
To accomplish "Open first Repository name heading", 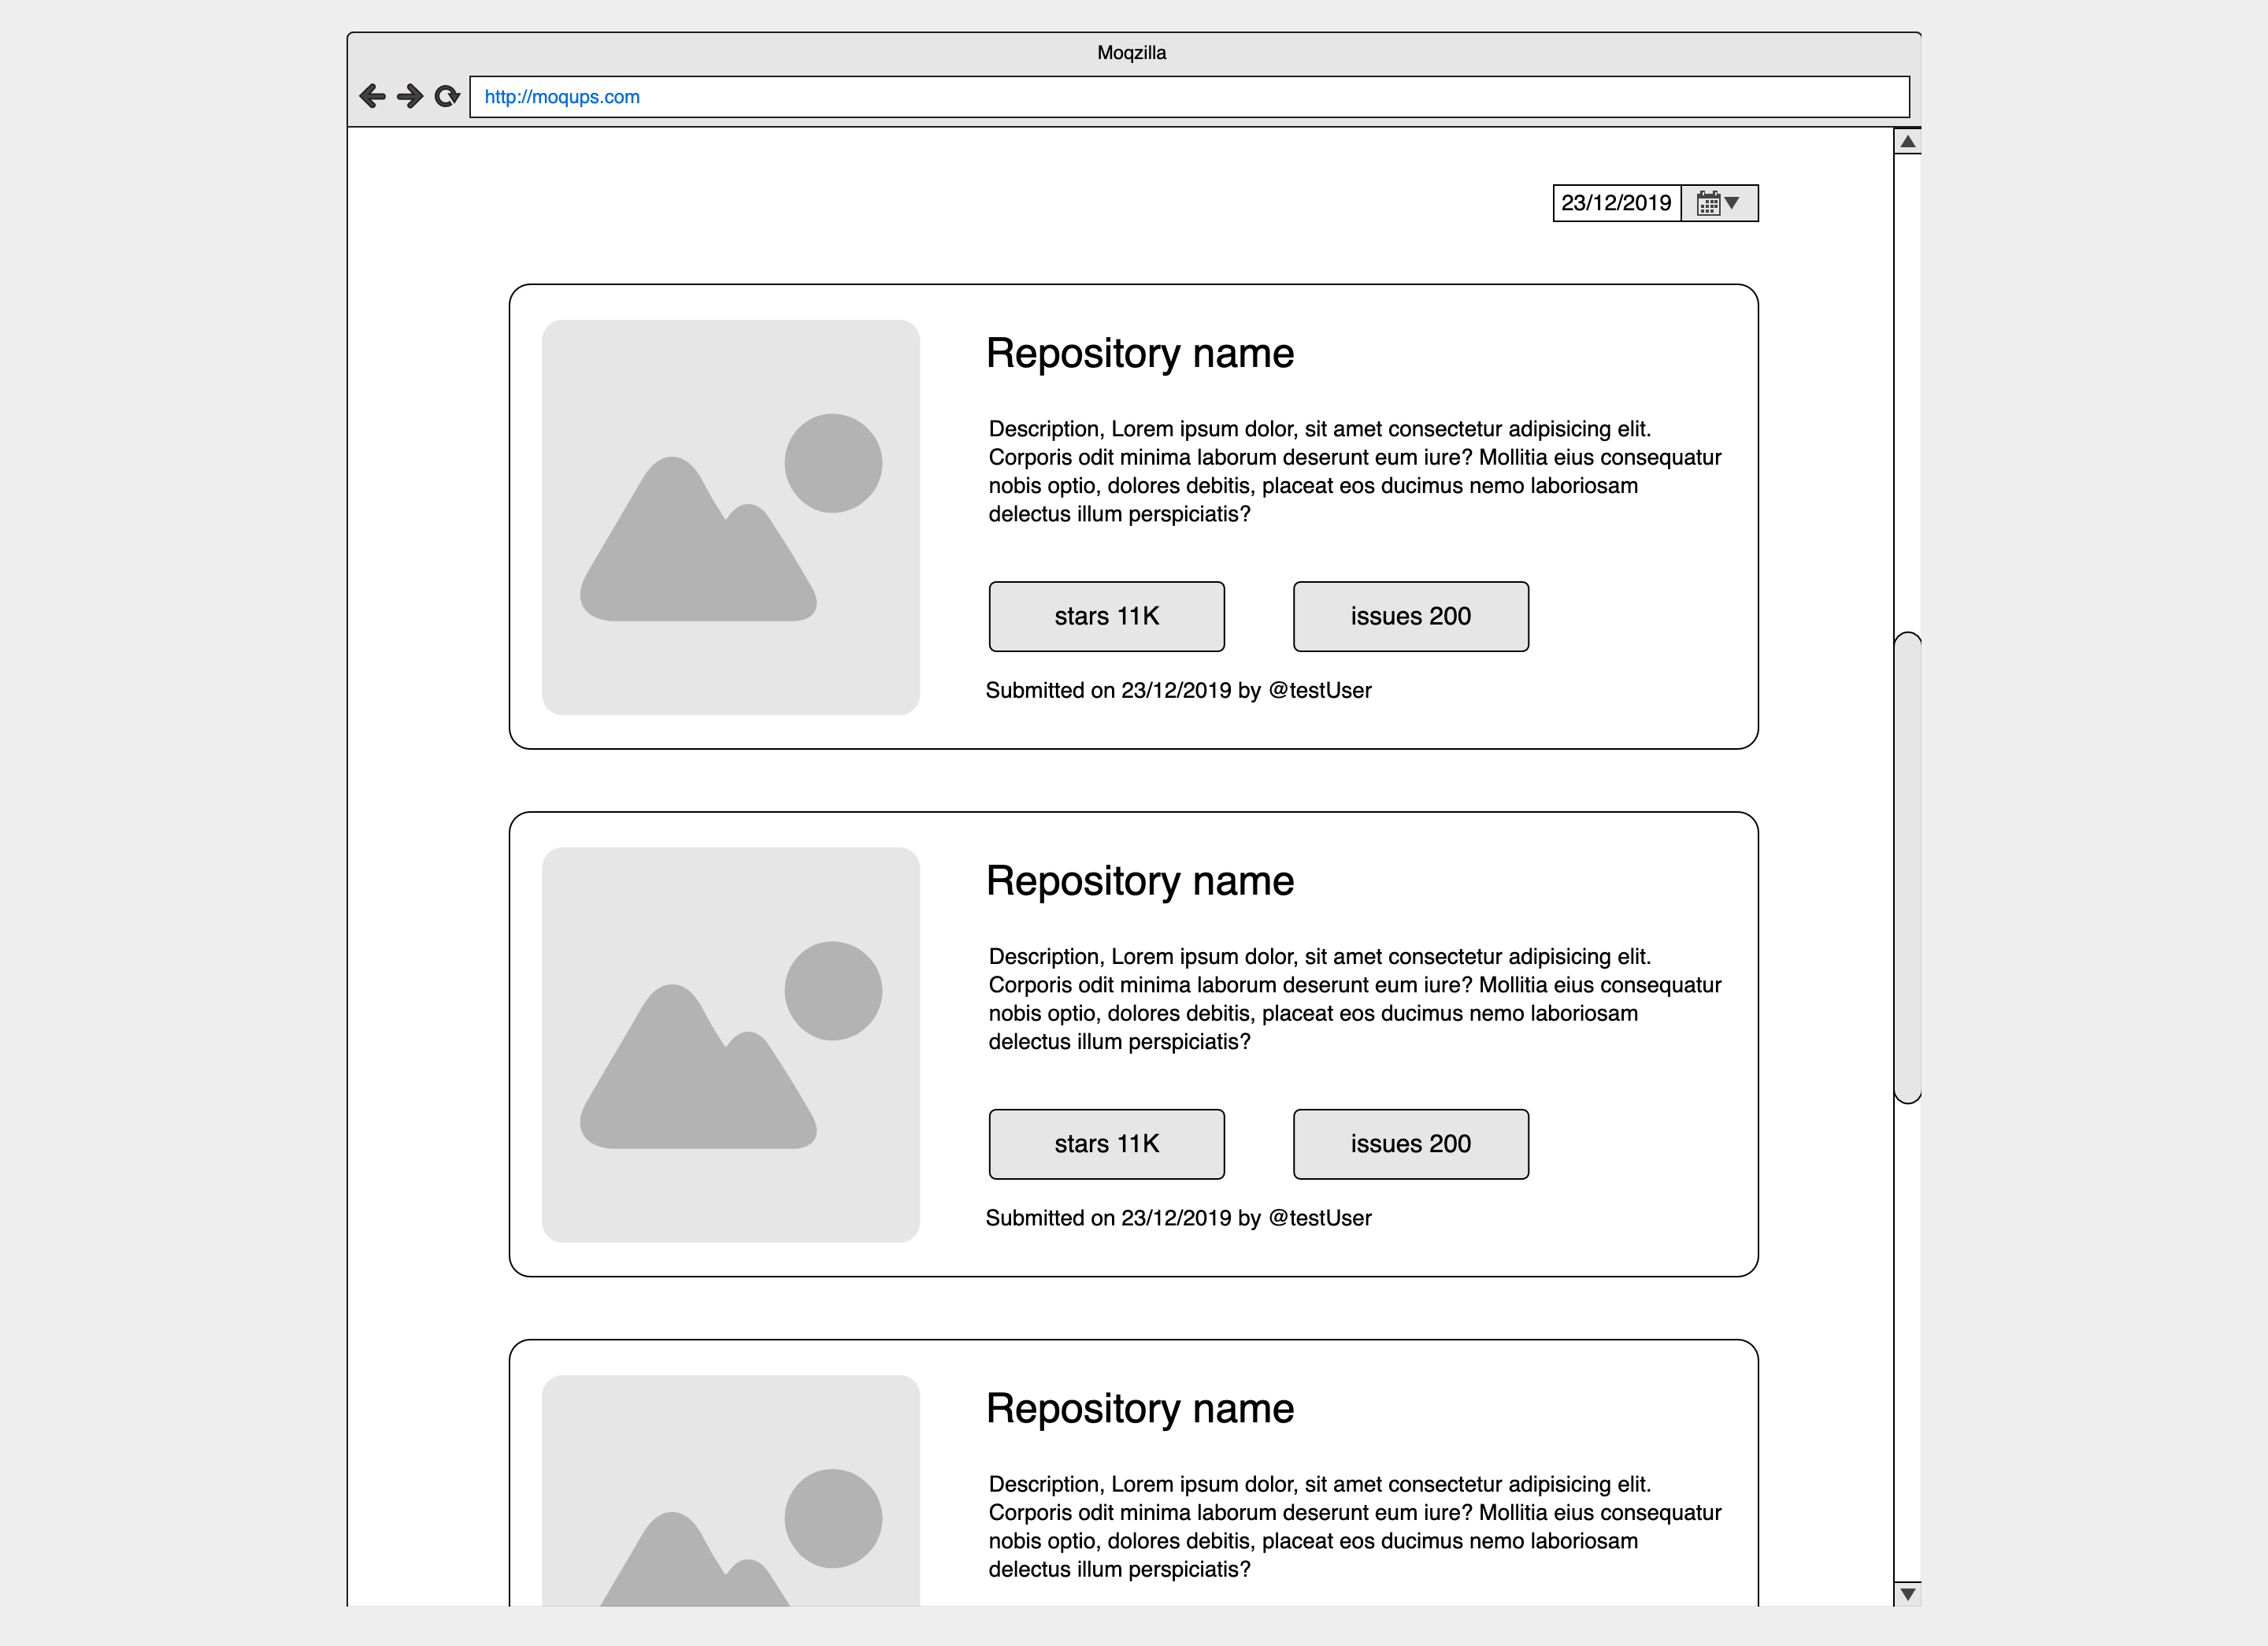I will click(1139, 353).
